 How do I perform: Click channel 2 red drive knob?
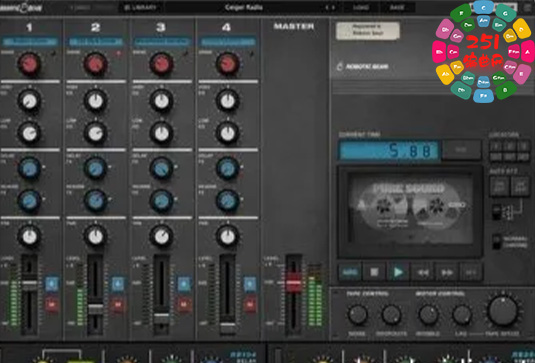pos(96,64)
